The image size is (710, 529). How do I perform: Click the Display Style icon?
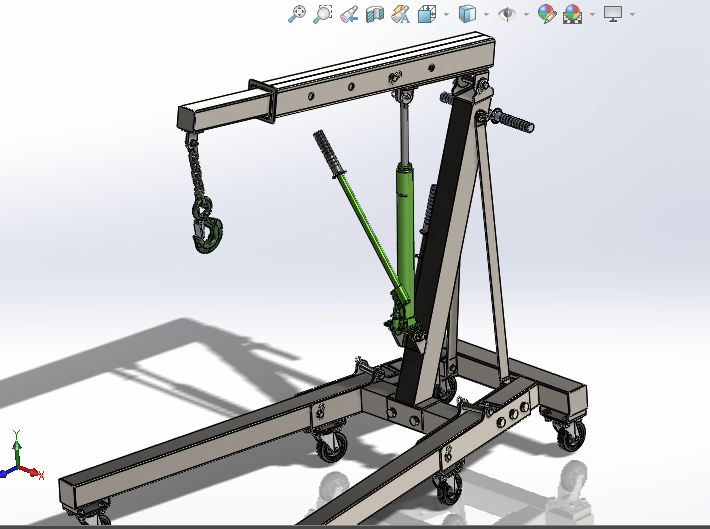tap(467, 14)
